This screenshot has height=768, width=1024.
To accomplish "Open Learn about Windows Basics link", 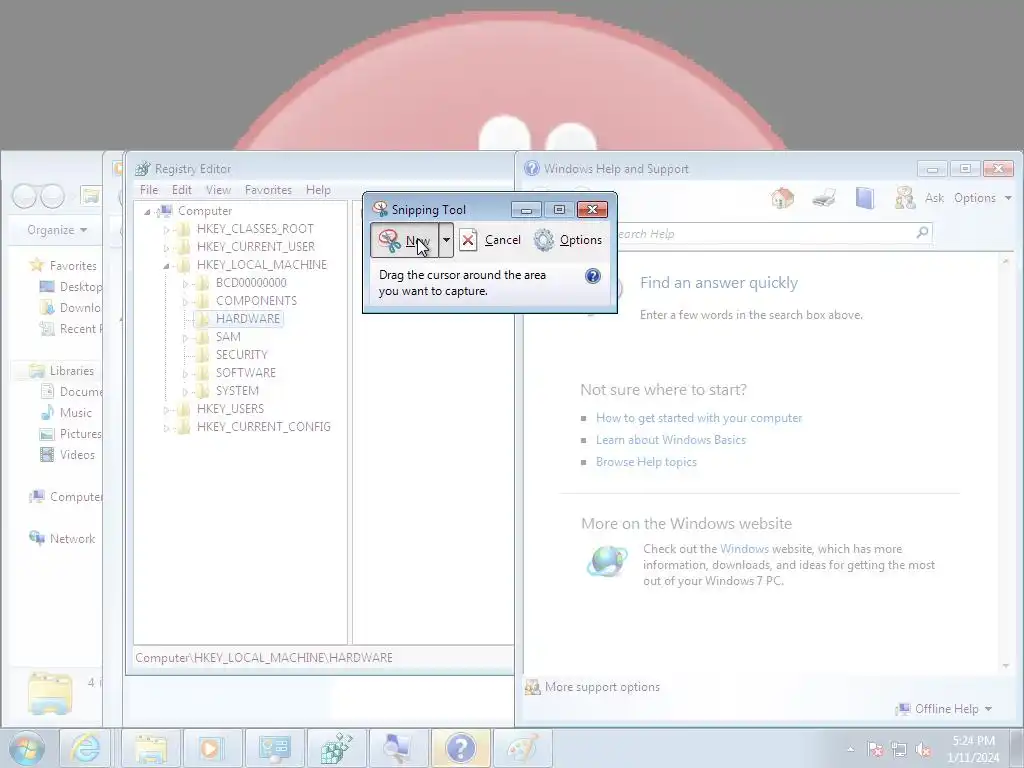I will (671, 440).
